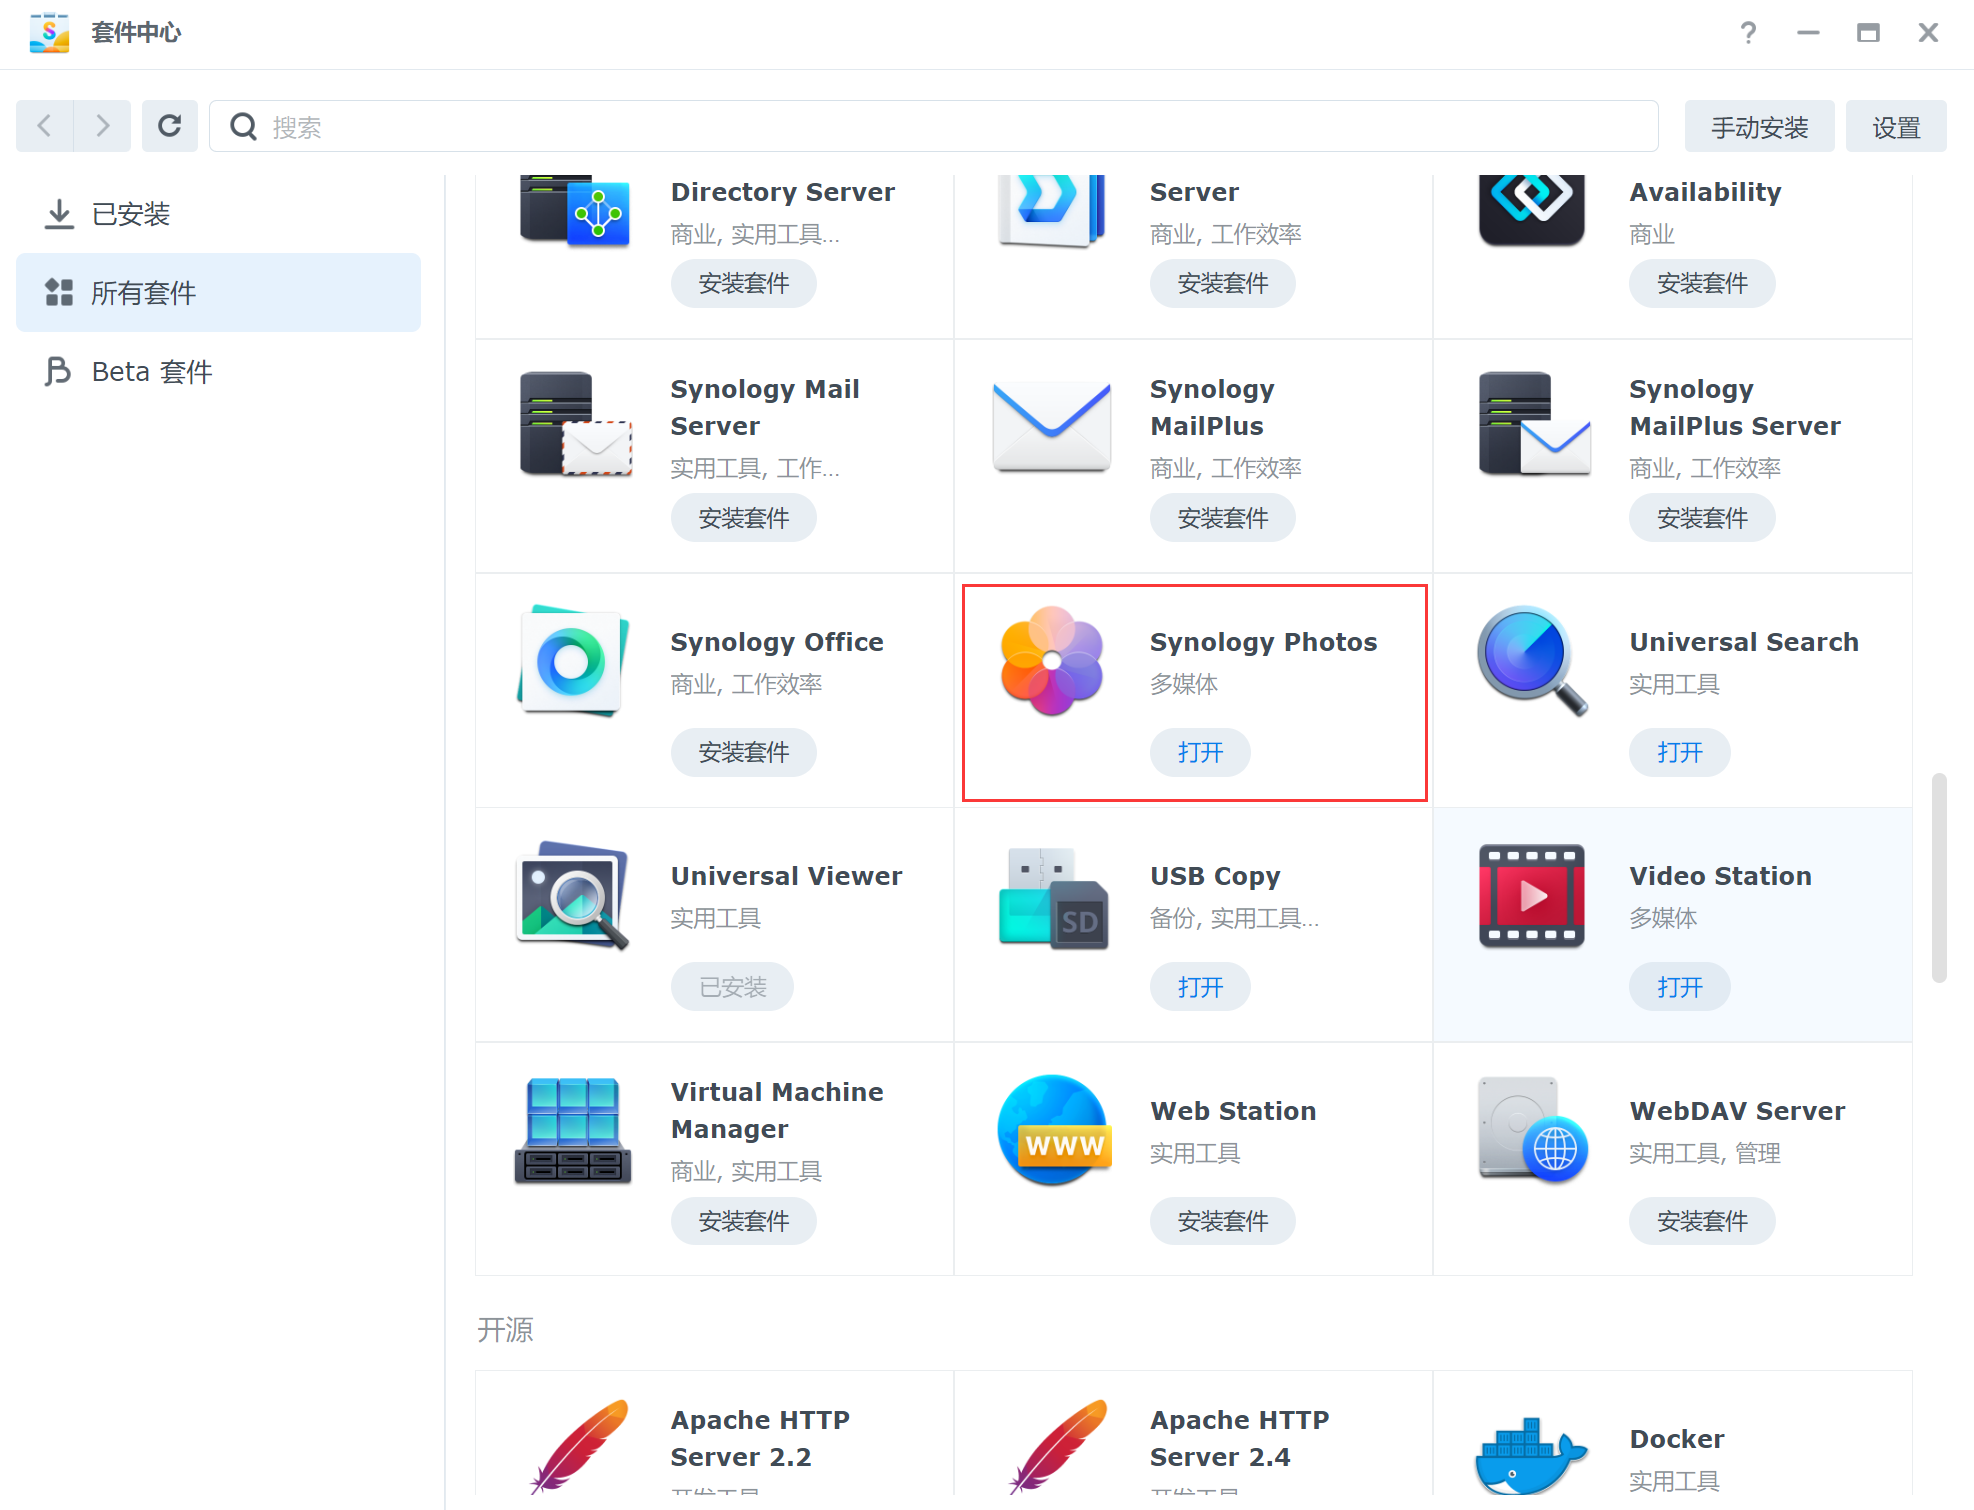Click the Synology Photos flower icon
This screenshot has width=1974, height=1510.
coord(1051,661)
